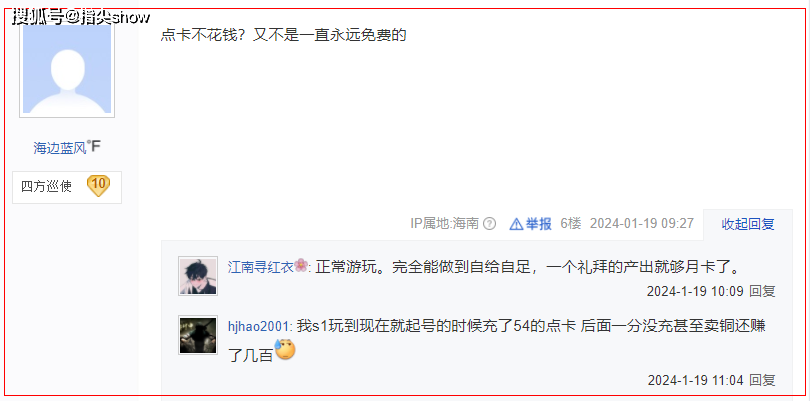Select the post timestamp 2024-01-19 09:27

pyautogui.click(x=642, y=224)
